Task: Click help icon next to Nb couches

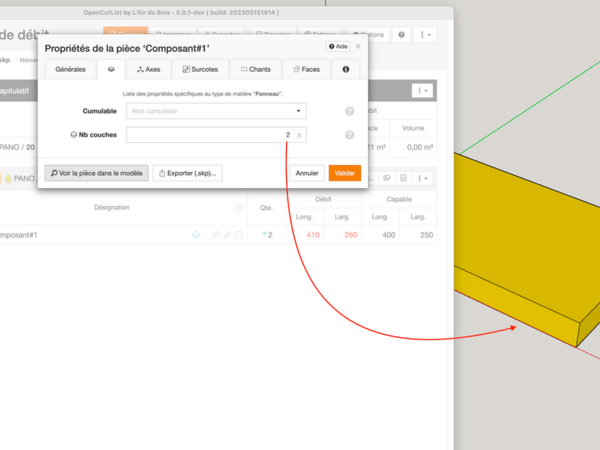Action: (350, 135)
